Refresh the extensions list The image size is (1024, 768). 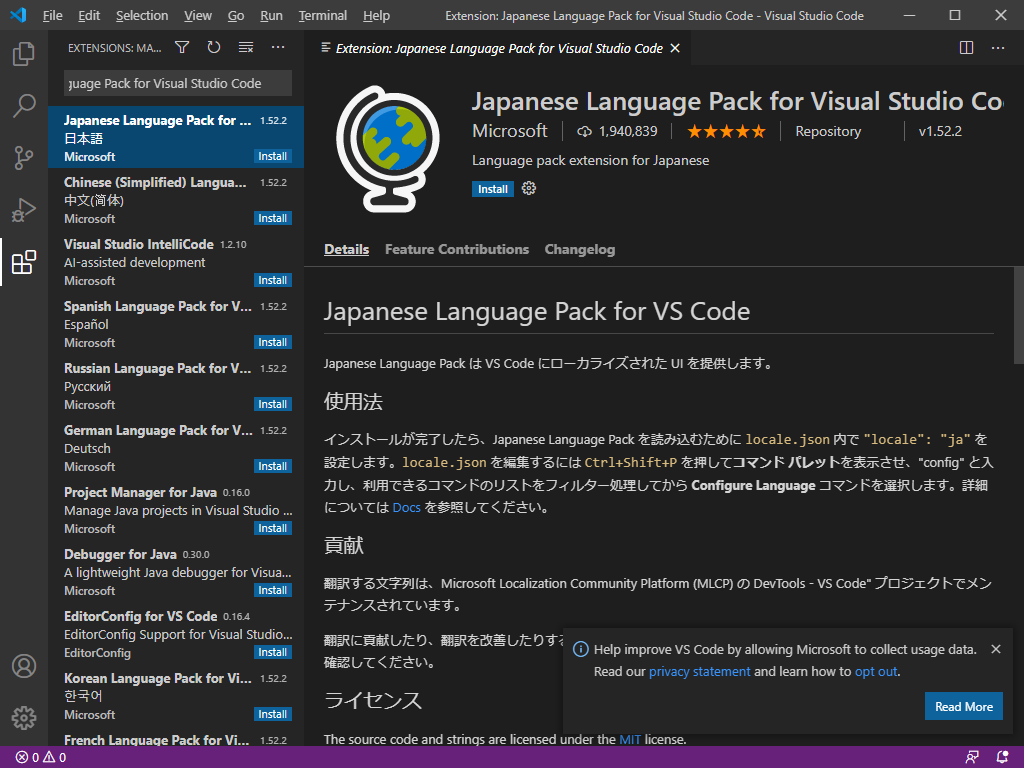point(214,47)
